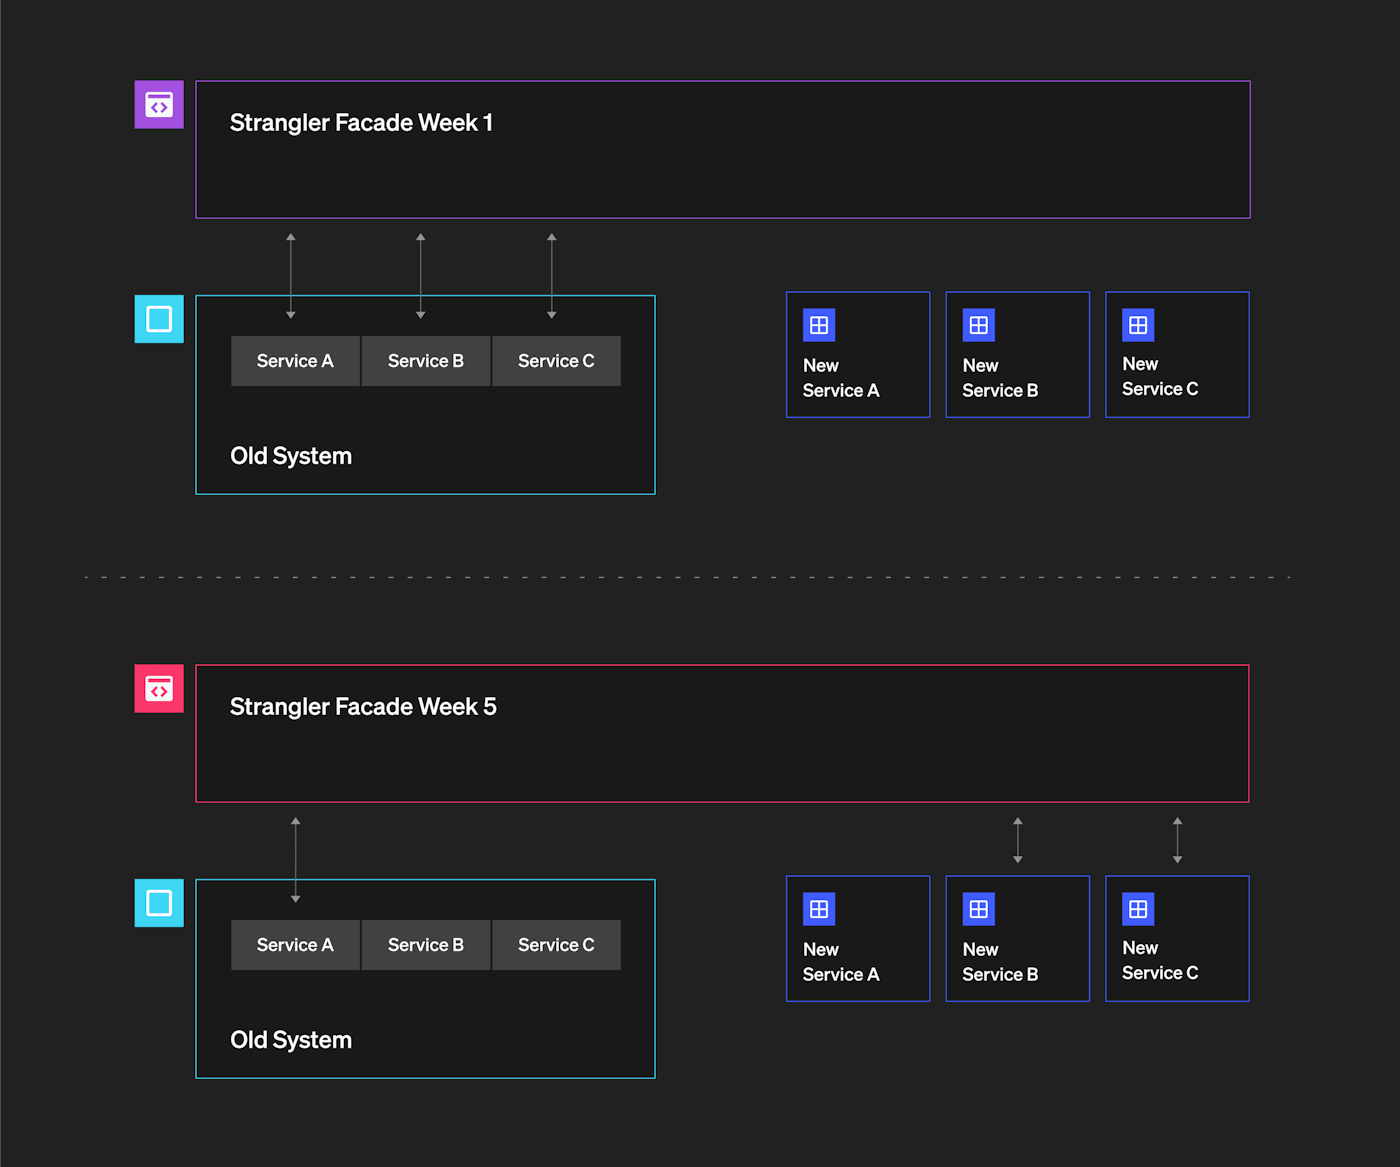This screenshot has height=1167, width=1400.
Task: Click the grid icon in Week 1 New Service B
Action: click(978, 325)
